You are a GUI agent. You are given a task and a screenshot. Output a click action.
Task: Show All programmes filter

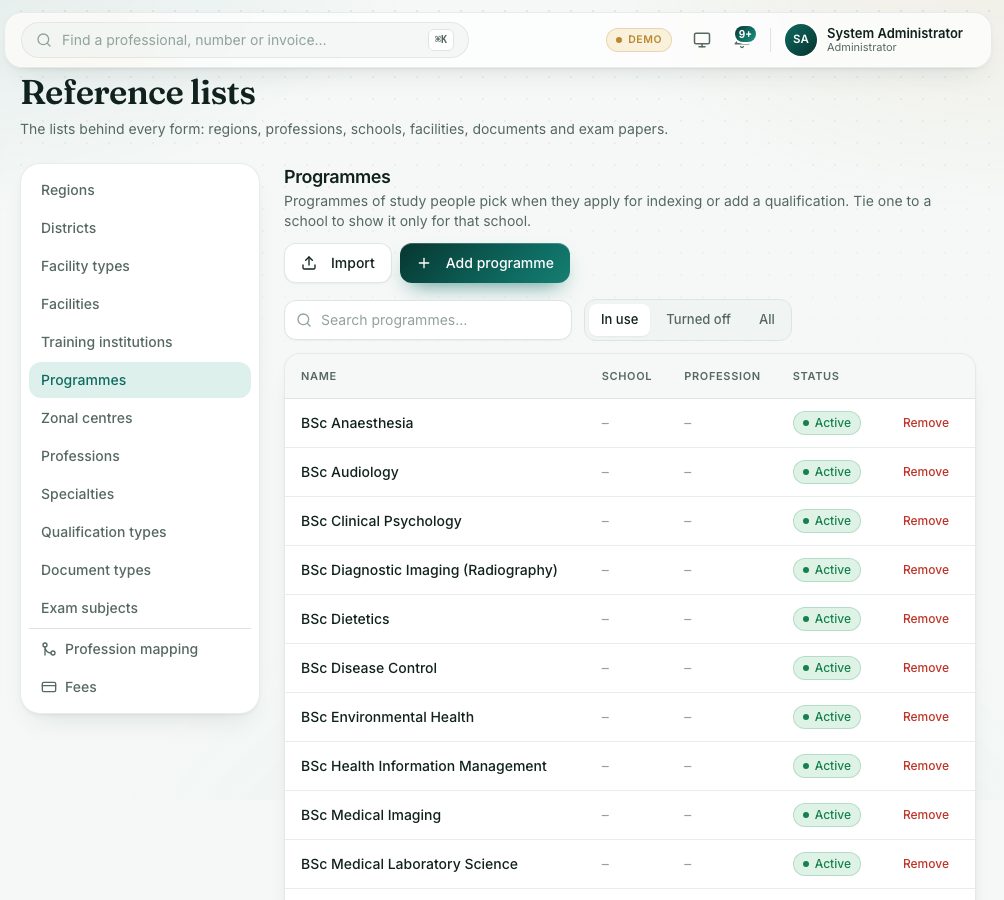pos(766,319)
